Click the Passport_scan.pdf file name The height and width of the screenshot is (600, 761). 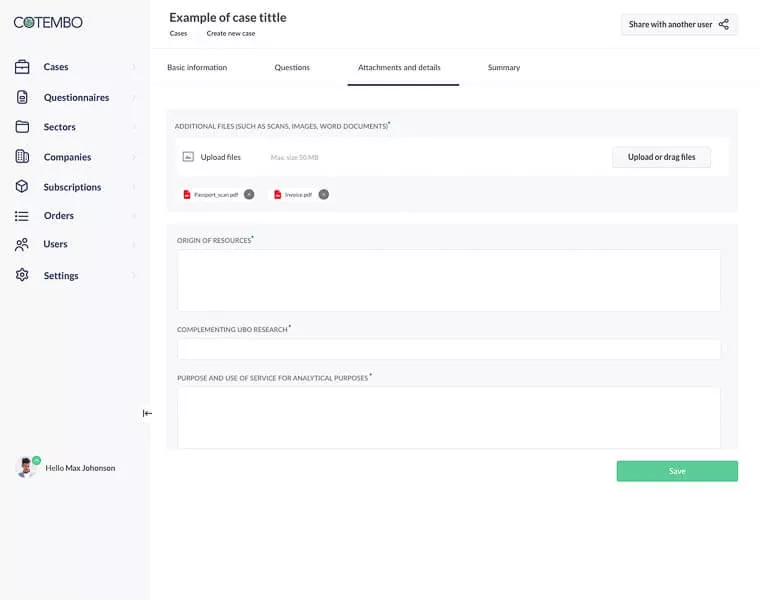[x=216, y=195]
